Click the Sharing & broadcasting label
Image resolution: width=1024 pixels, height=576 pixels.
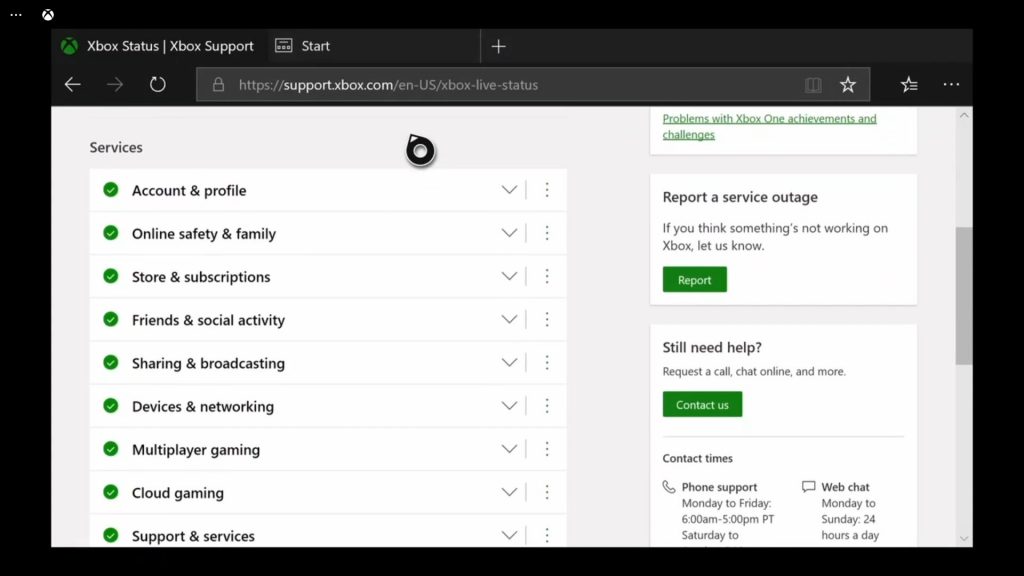208,363
